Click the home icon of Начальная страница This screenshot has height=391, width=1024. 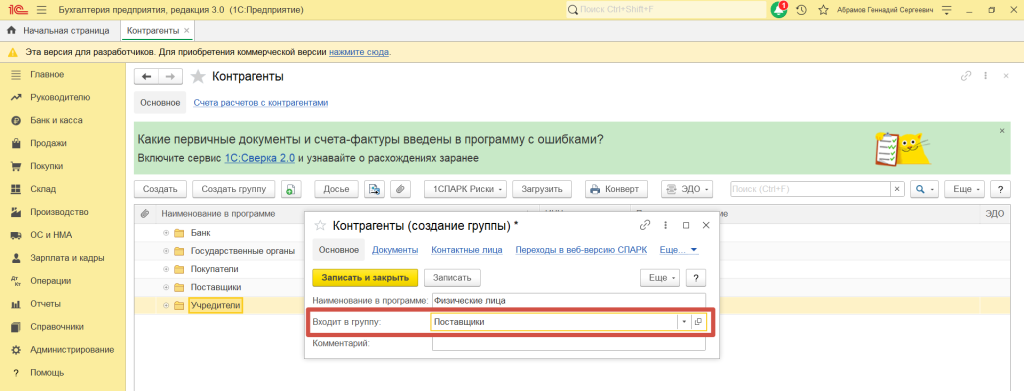tap(11, 31)
